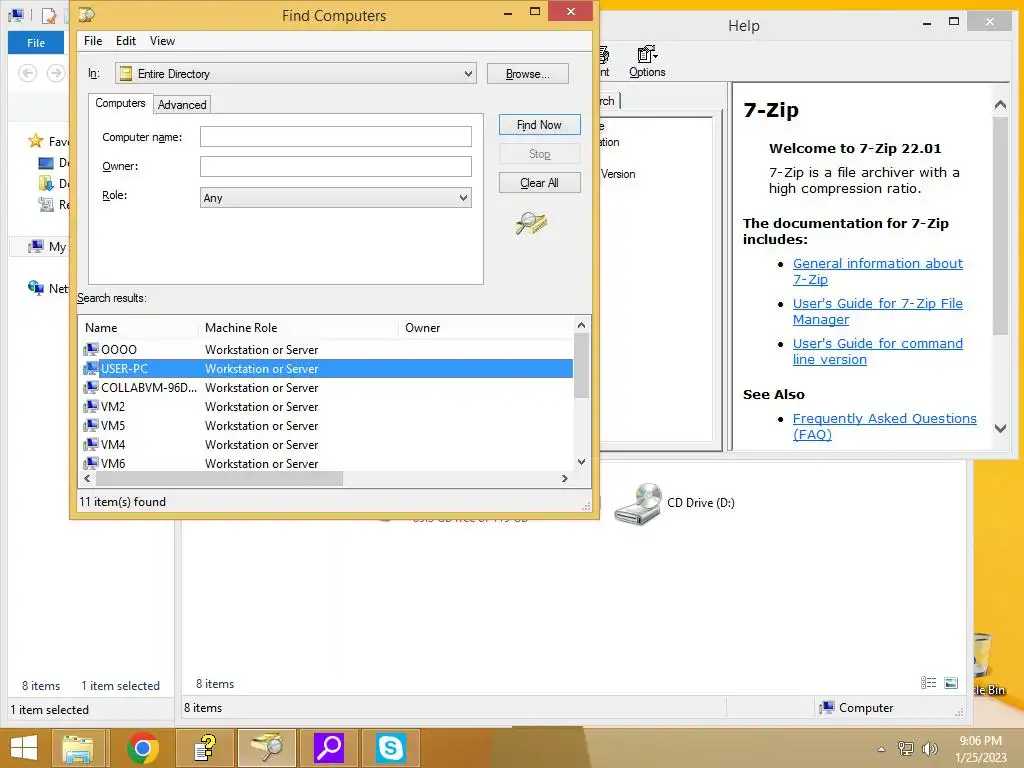Open the Edit menu in Find Computers
The image size is (1024, 768).
[125, 40]
